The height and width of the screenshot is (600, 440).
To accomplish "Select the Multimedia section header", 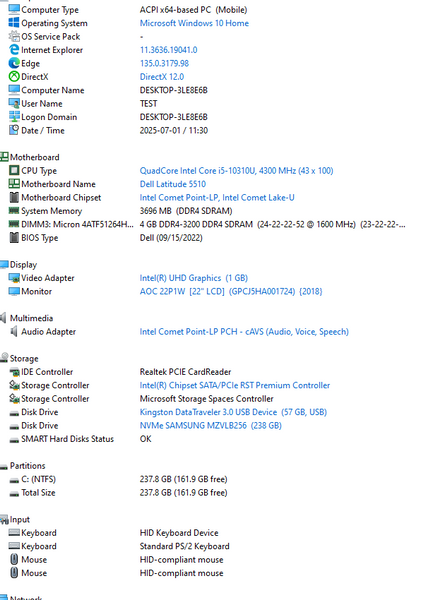I will point(31,318).
